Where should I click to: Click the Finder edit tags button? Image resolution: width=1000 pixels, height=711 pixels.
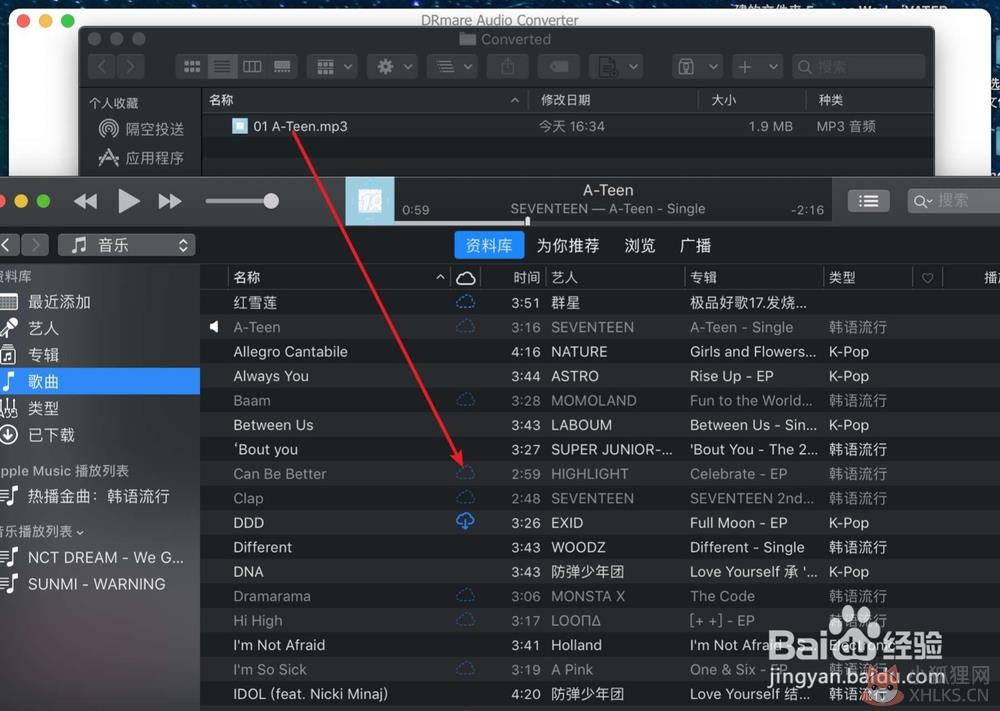[559, 66]
